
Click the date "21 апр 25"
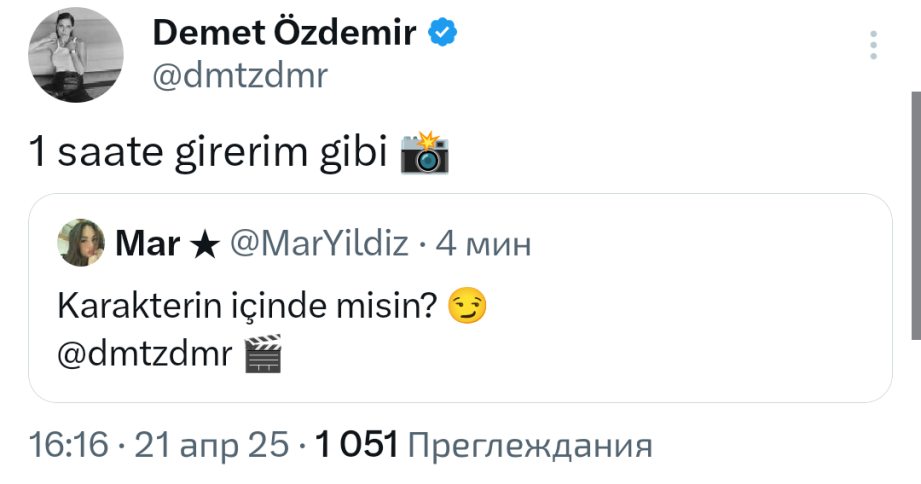click(211, 444)
